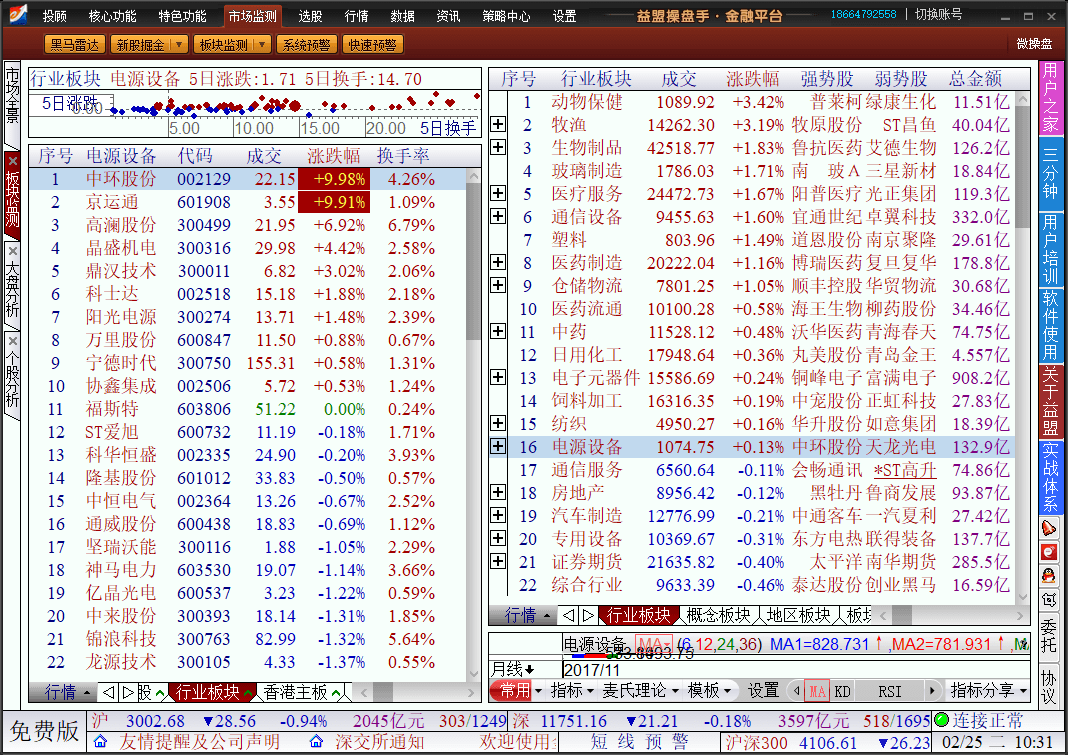This screenshot has width=1068, height=755.
Task: Close the 个股分析 side tab with its X
Action: tap(12, 341)
